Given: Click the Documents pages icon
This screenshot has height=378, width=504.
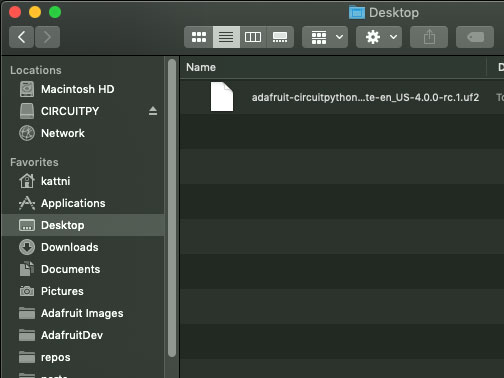Looking at the screenshot, I should point(27,269).
